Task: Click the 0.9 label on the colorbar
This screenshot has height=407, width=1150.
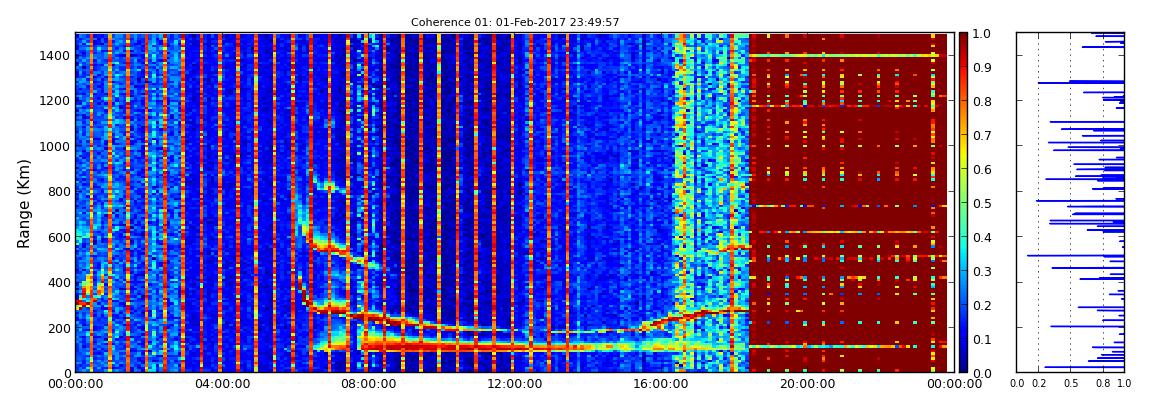Action: pyautogui.click(x=981, y=67)
